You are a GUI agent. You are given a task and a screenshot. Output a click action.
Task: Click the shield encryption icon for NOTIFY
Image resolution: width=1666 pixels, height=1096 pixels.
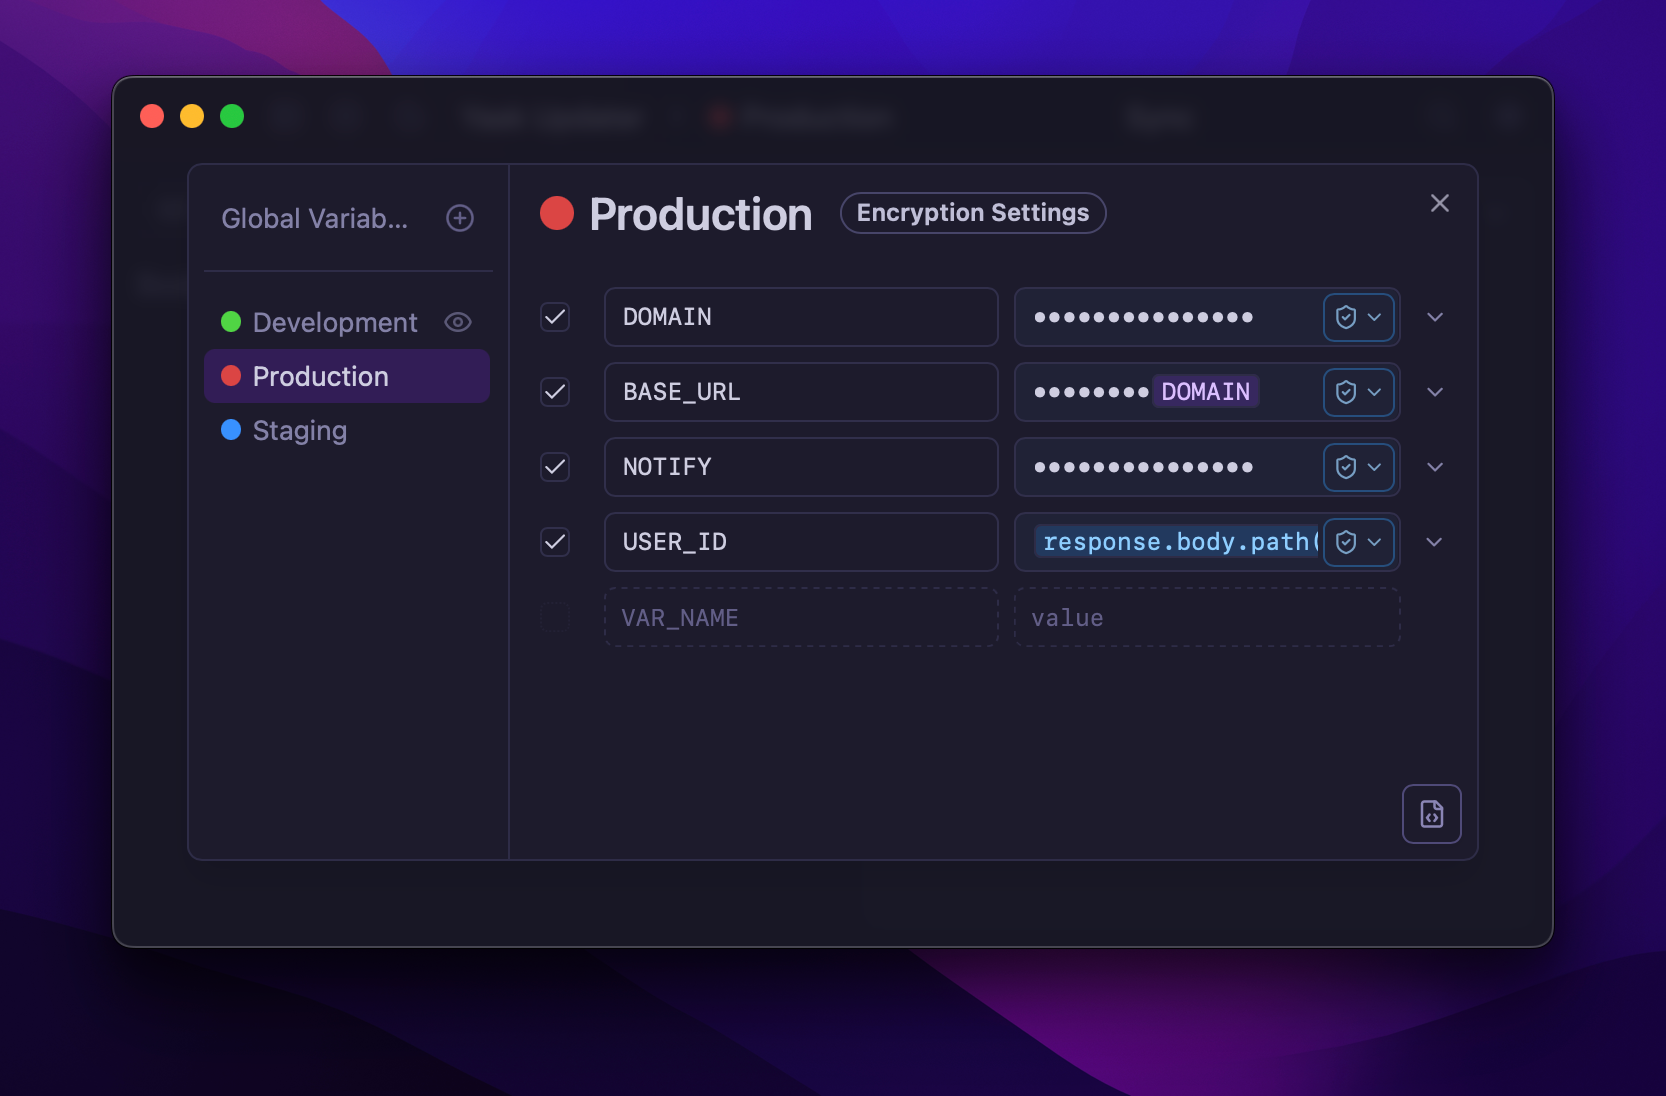tap(1347, 467)
